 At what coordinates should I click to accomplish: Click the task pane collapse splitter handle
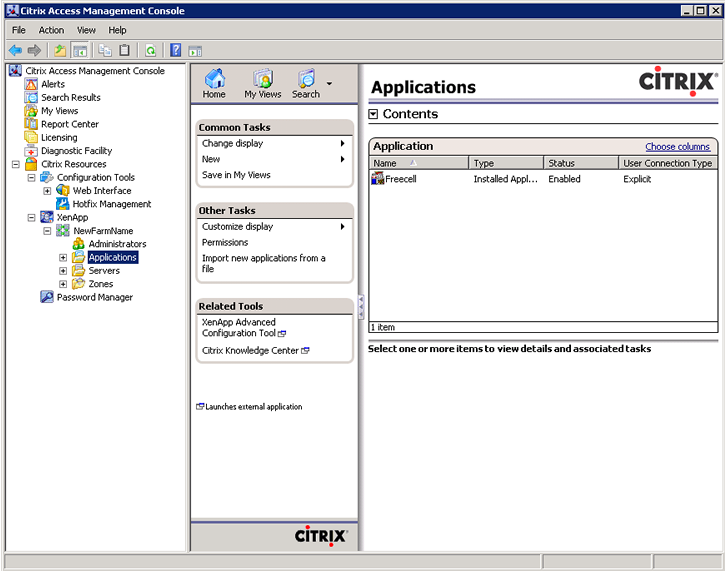[361, 307]
